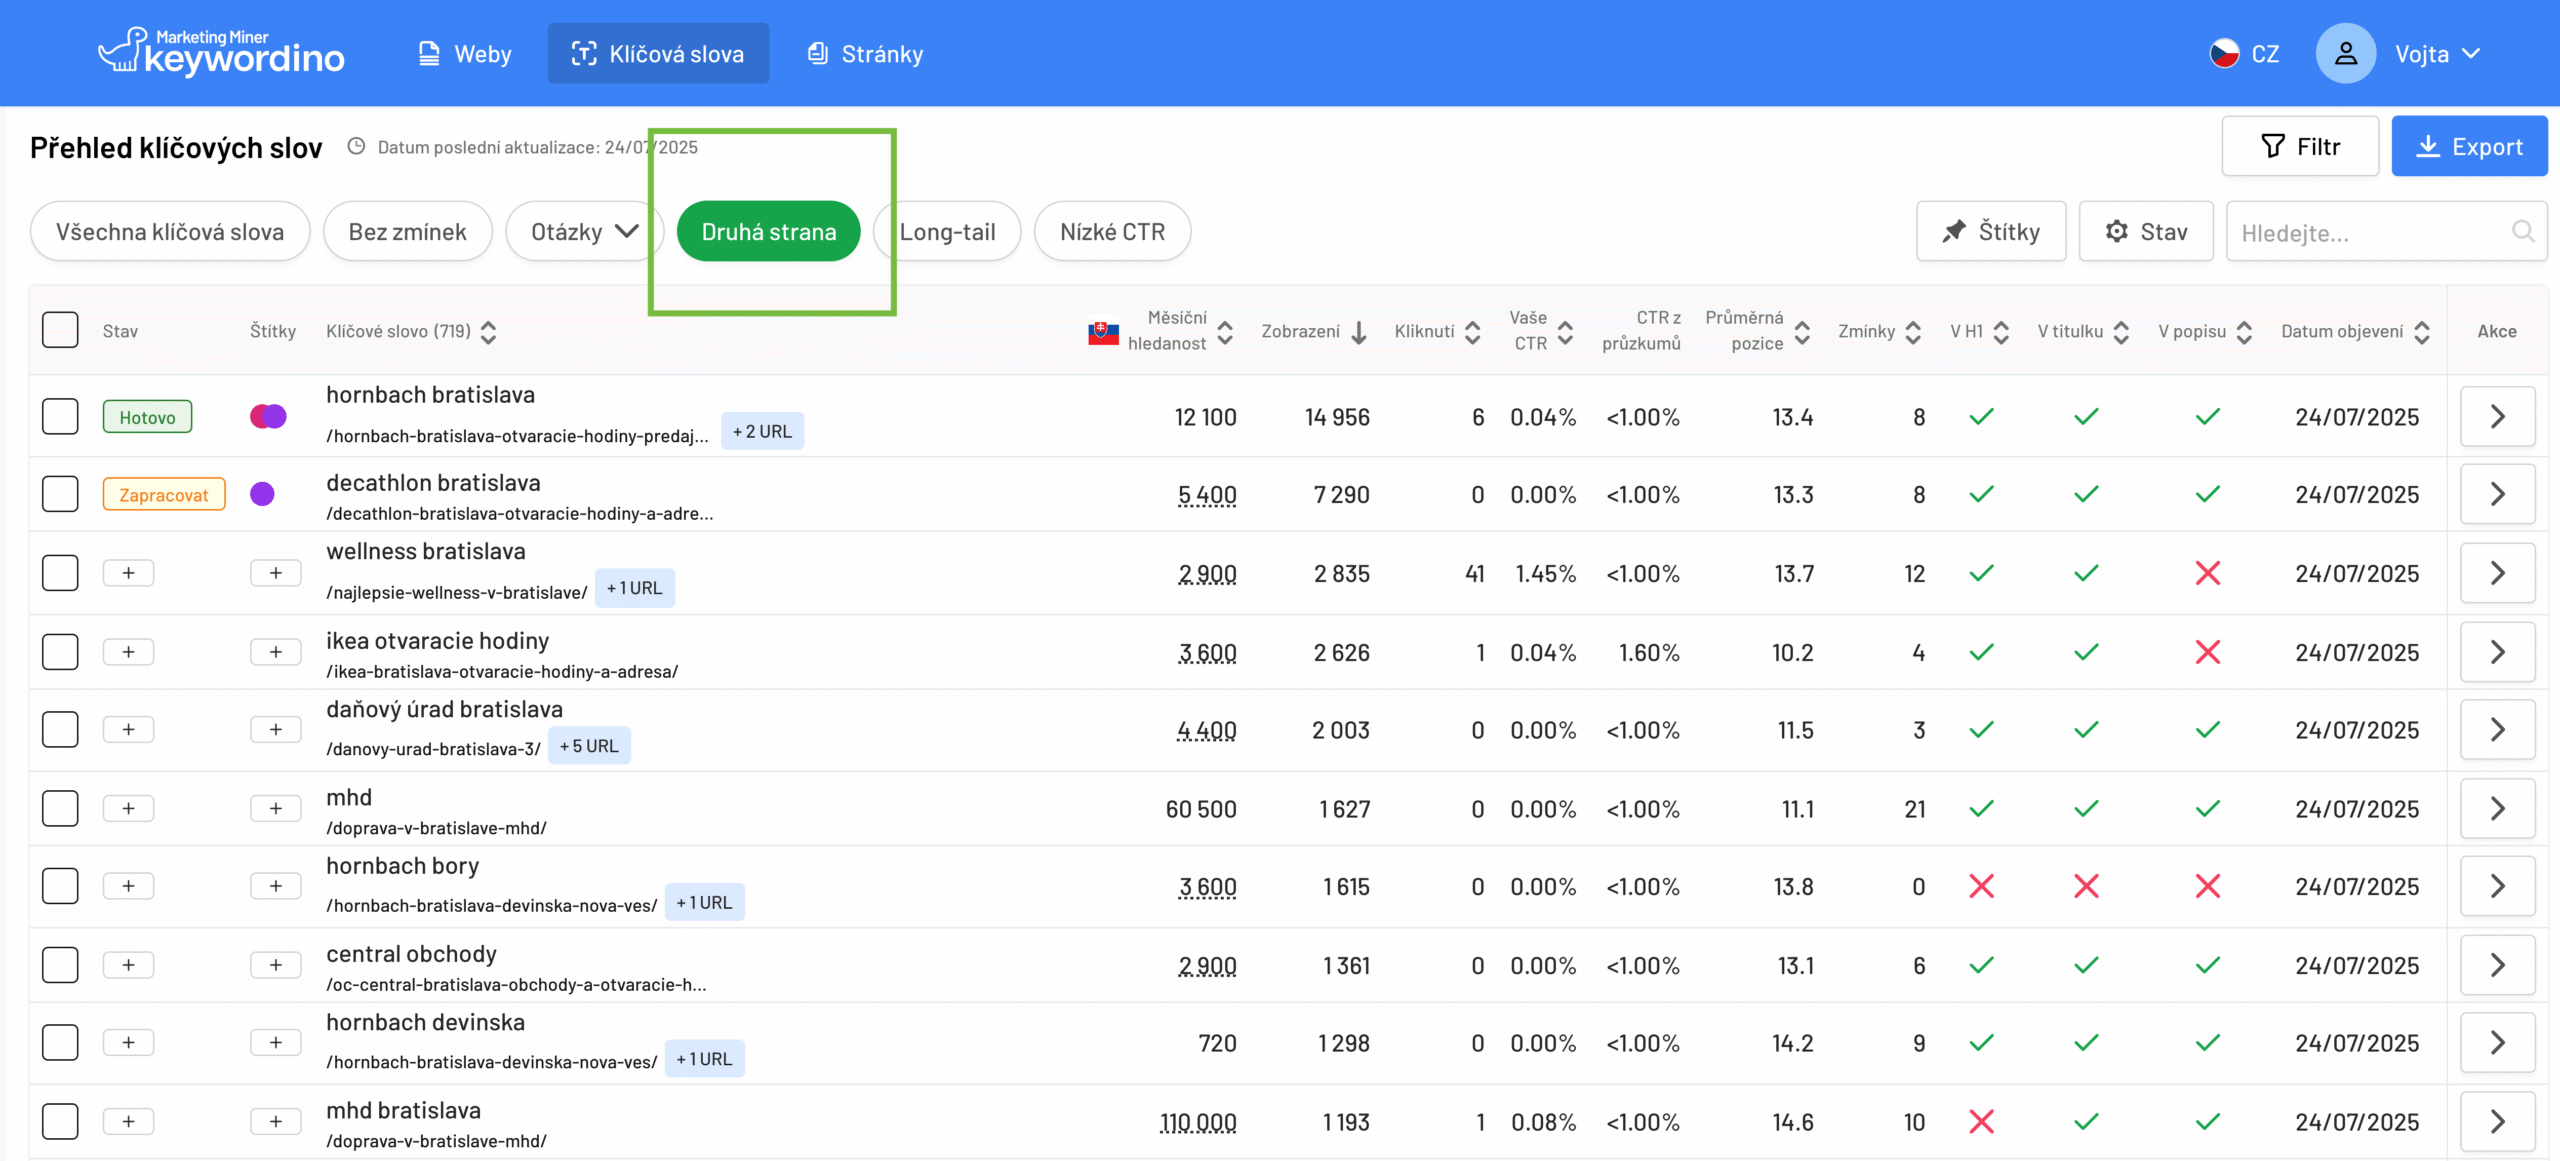Click the purple label dot on decathlon bratislava
The image size is (2560, 1161).
coord(262,494)
